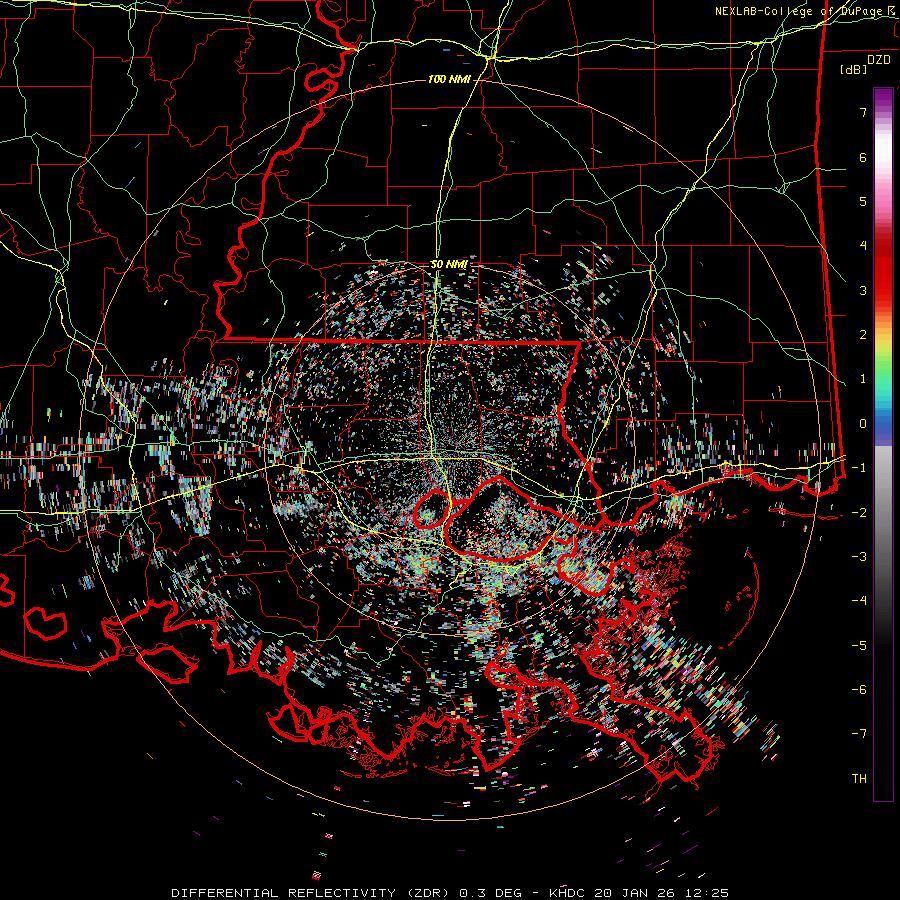Click the 3 value on color scale

pos(863,290)
